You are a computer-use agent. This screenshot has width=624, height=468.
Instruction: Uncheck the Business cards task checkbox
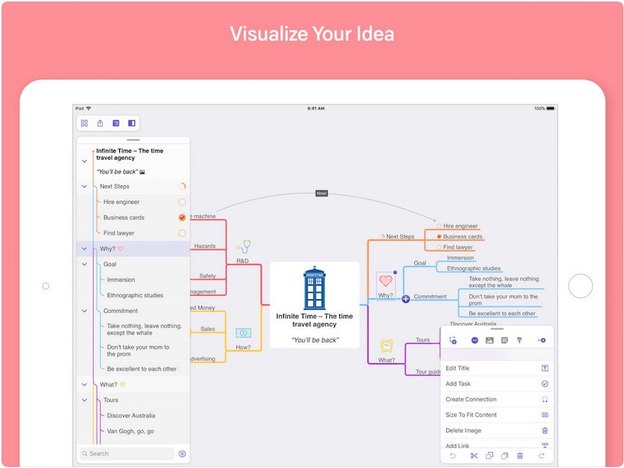pos(182,217)
